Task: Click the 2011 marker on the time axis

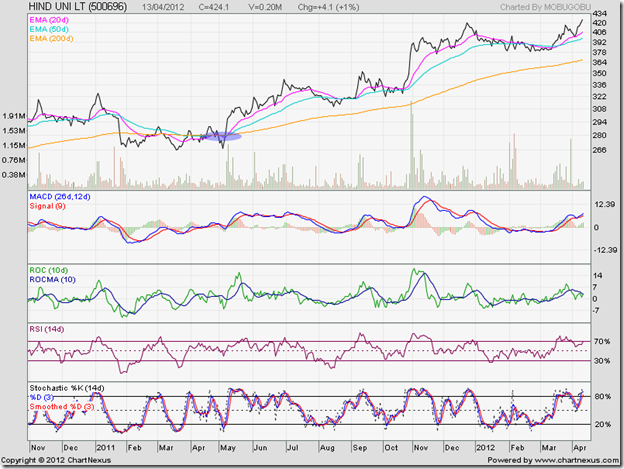Action: click(102, 446)
